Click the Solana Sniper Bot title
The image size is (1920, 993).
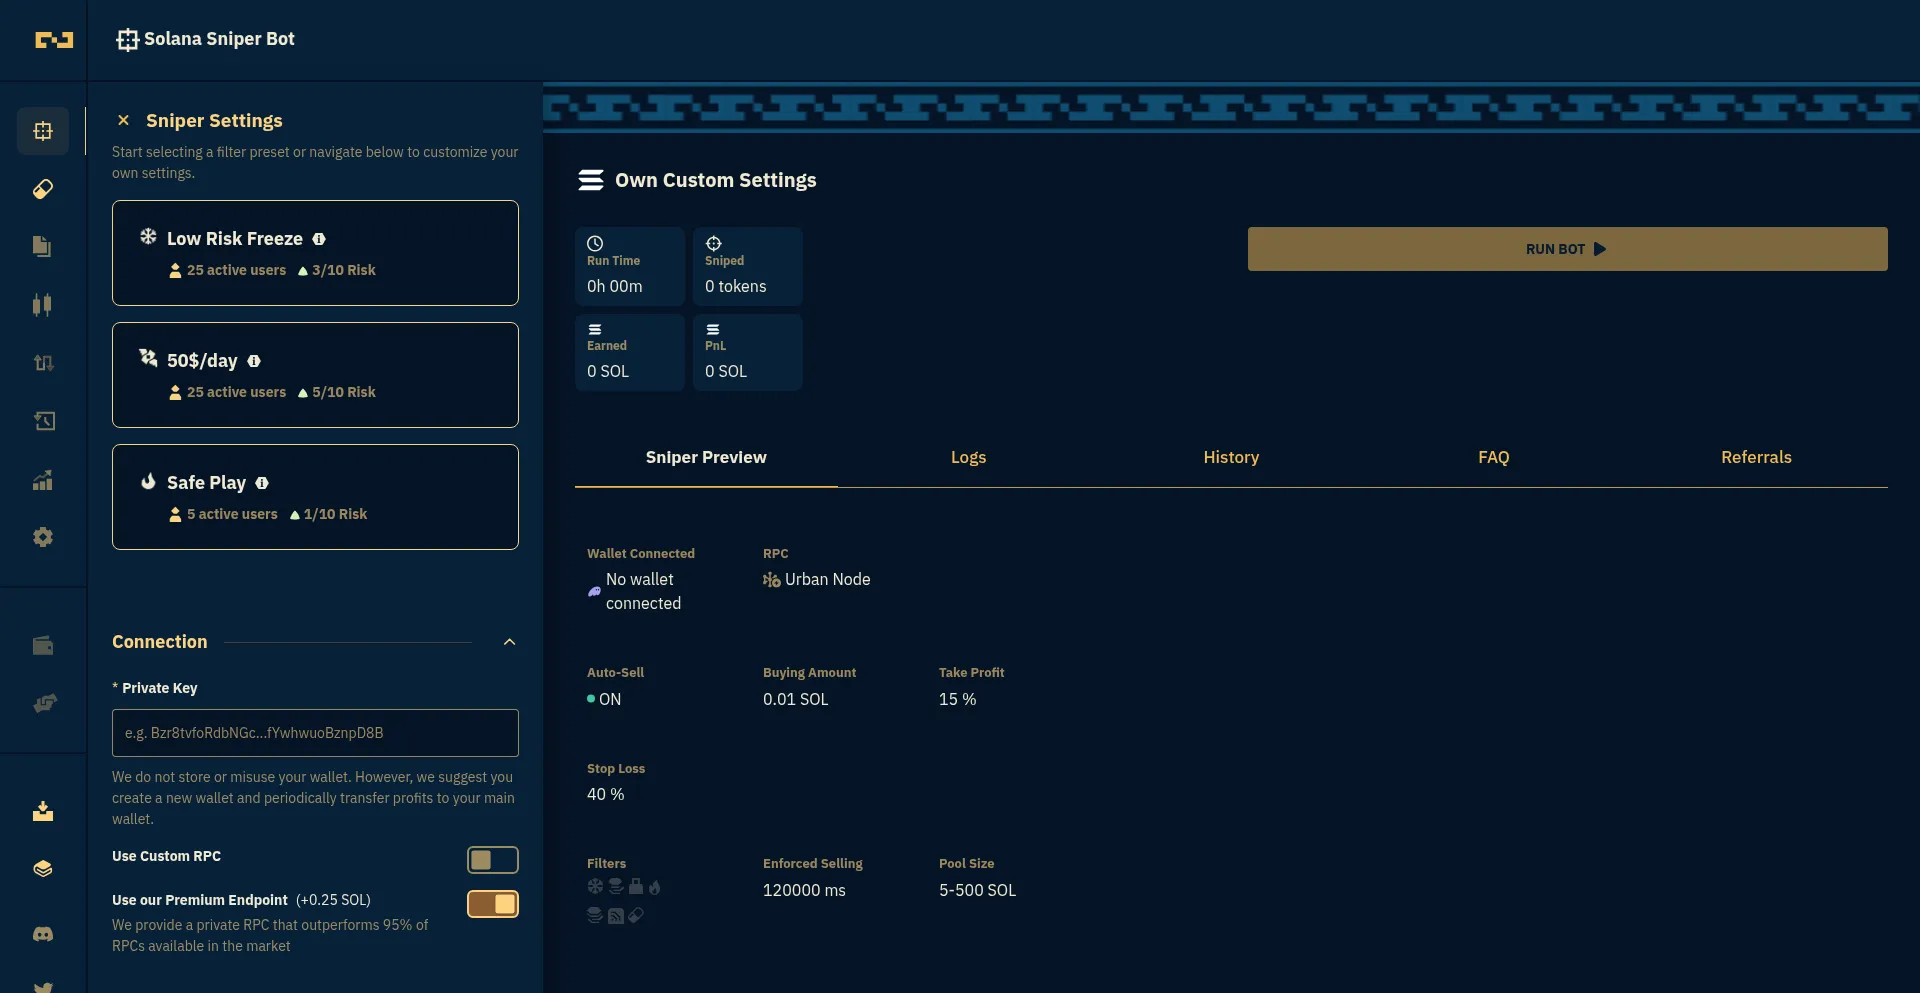click(219, 39)
